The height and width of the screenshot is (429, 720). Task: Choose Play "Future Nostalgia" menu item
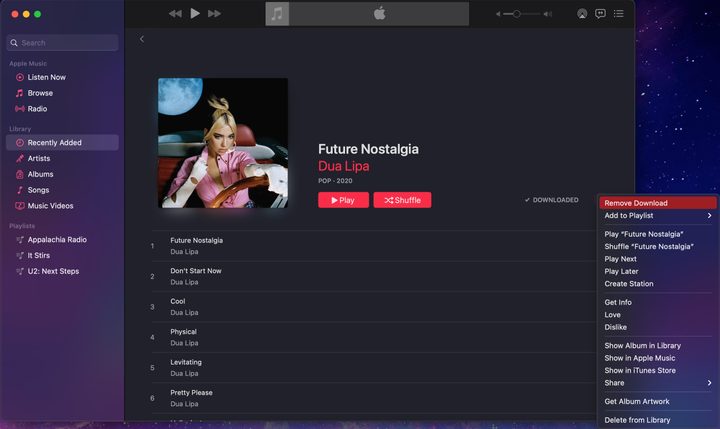pyautogui.click(x=658, y=234)
